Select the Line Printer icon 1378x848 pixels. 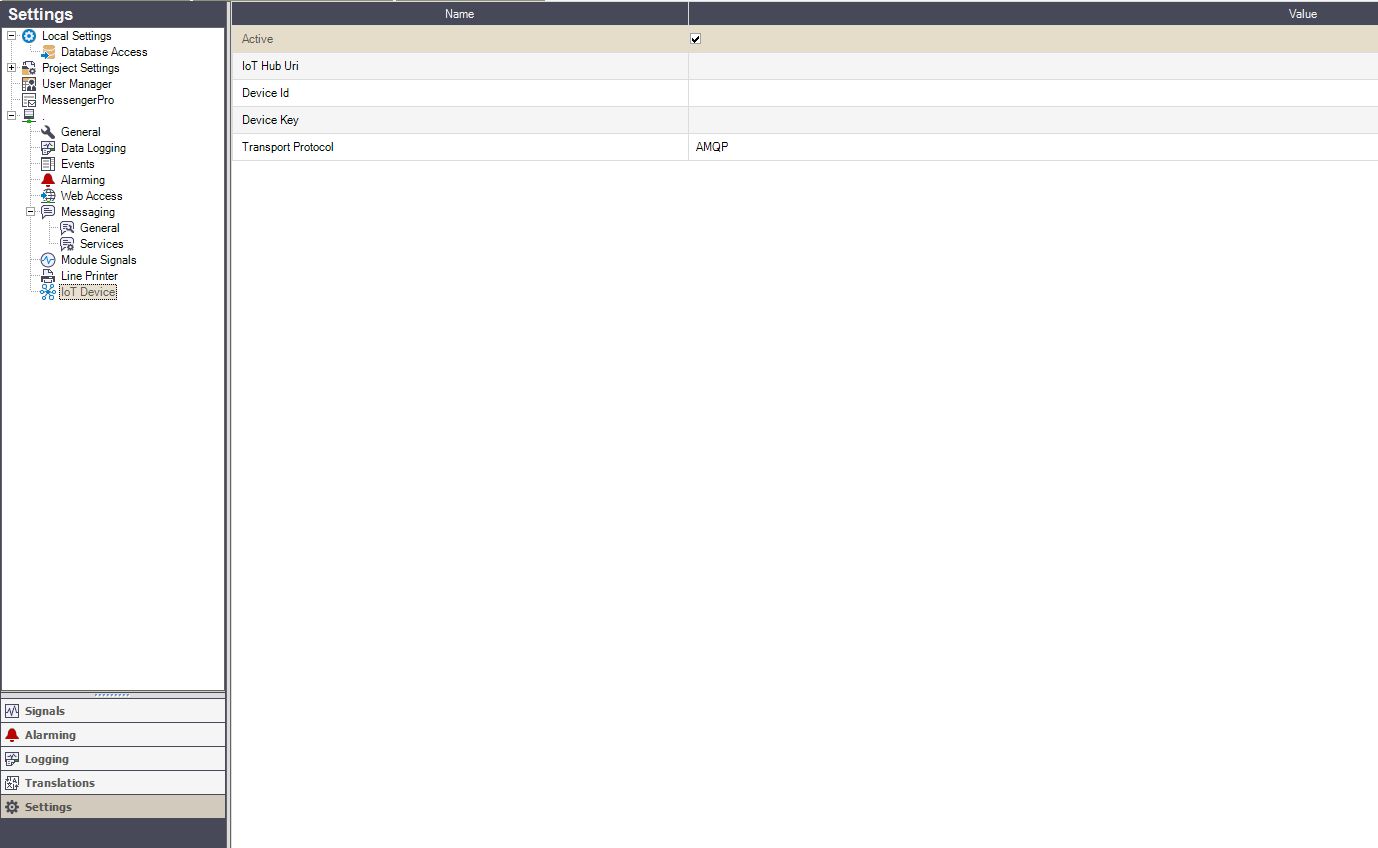tap(48, 276)
